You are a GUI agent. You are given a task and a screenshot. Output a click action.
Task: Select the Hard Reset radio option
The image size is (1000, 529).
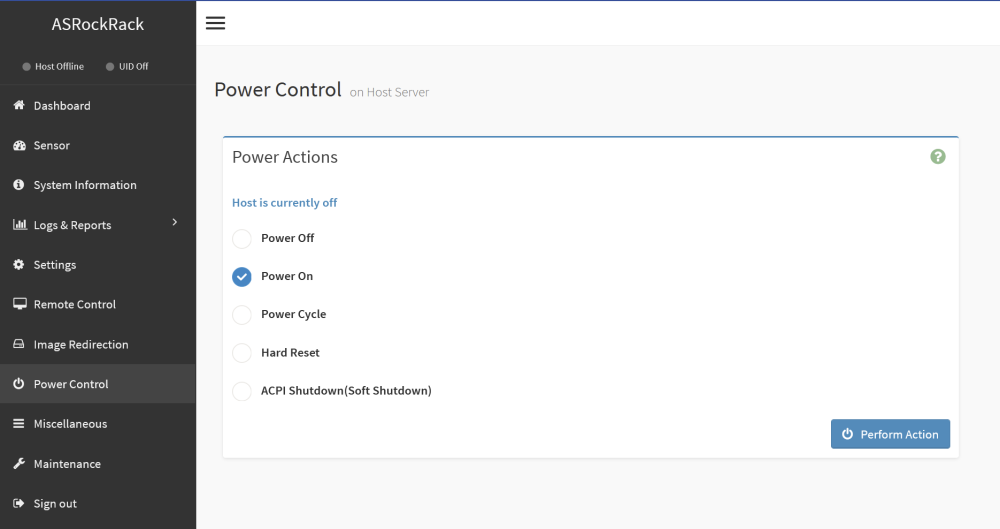tap(242, 353)
